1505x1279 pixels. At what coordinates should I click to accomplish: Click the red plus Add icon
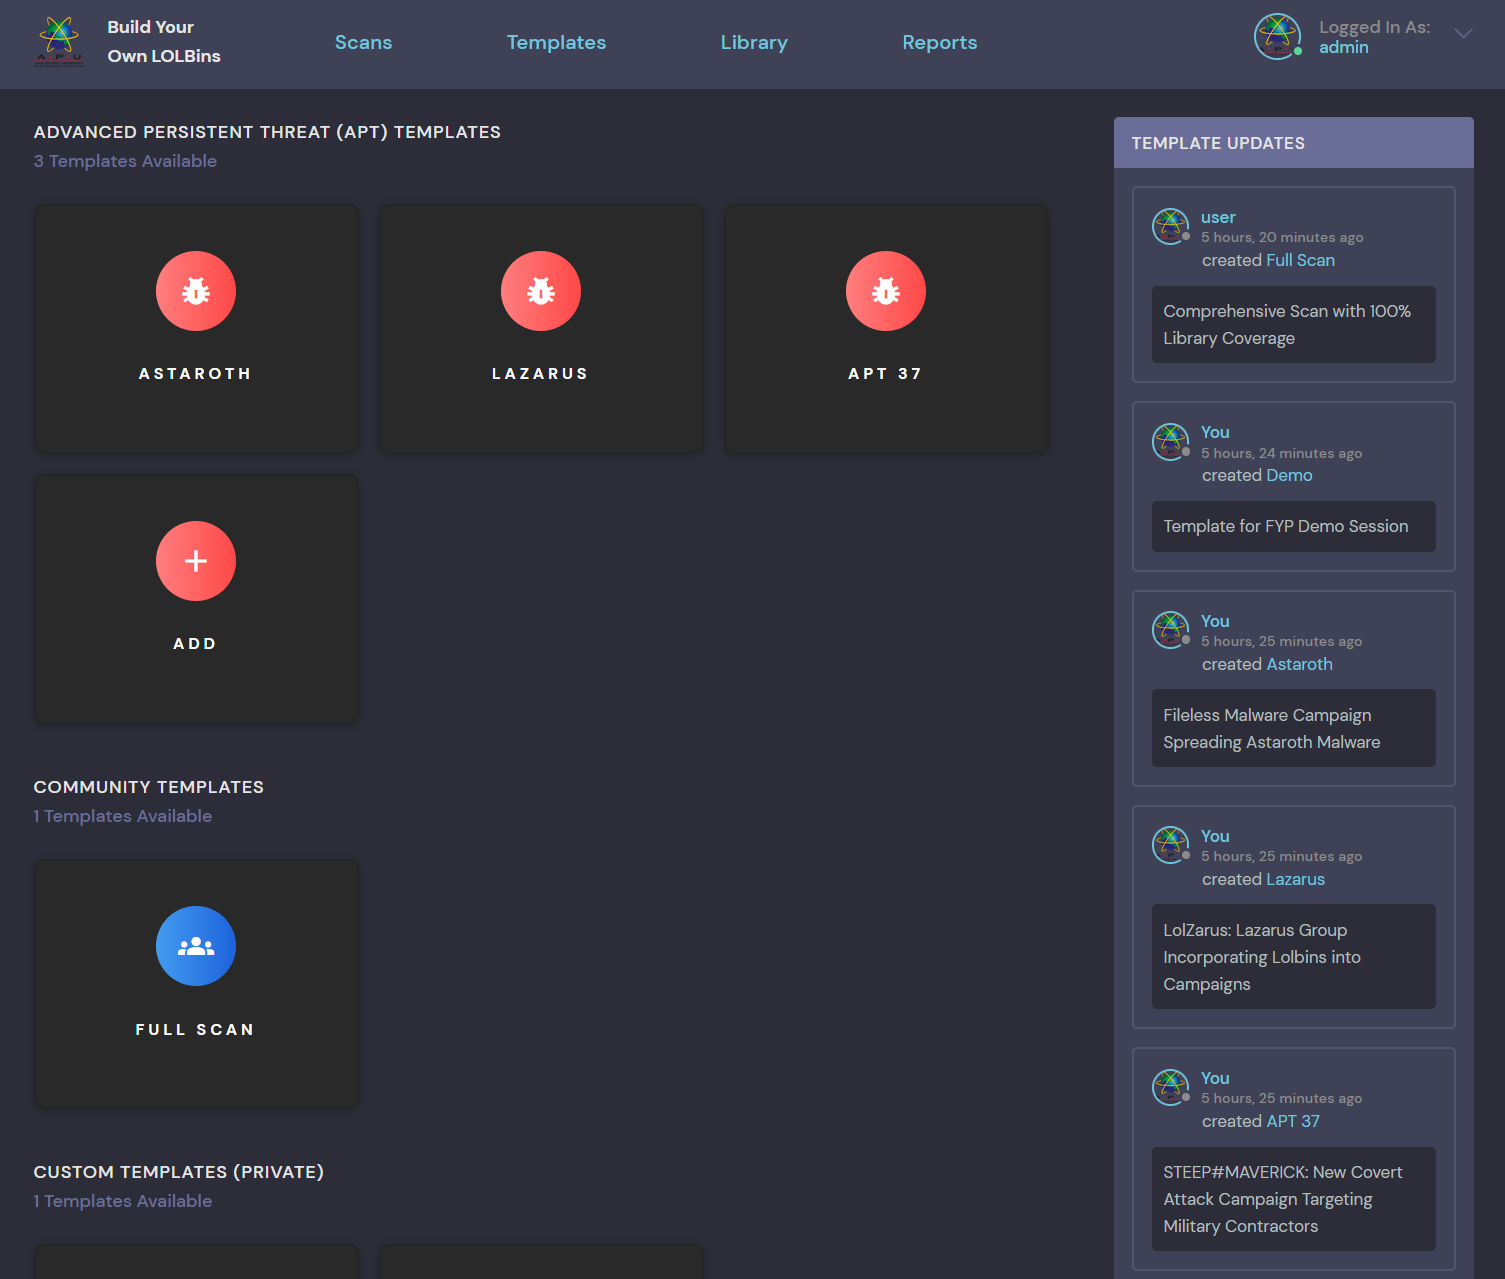pyautogui.click(x=196, y=561)
